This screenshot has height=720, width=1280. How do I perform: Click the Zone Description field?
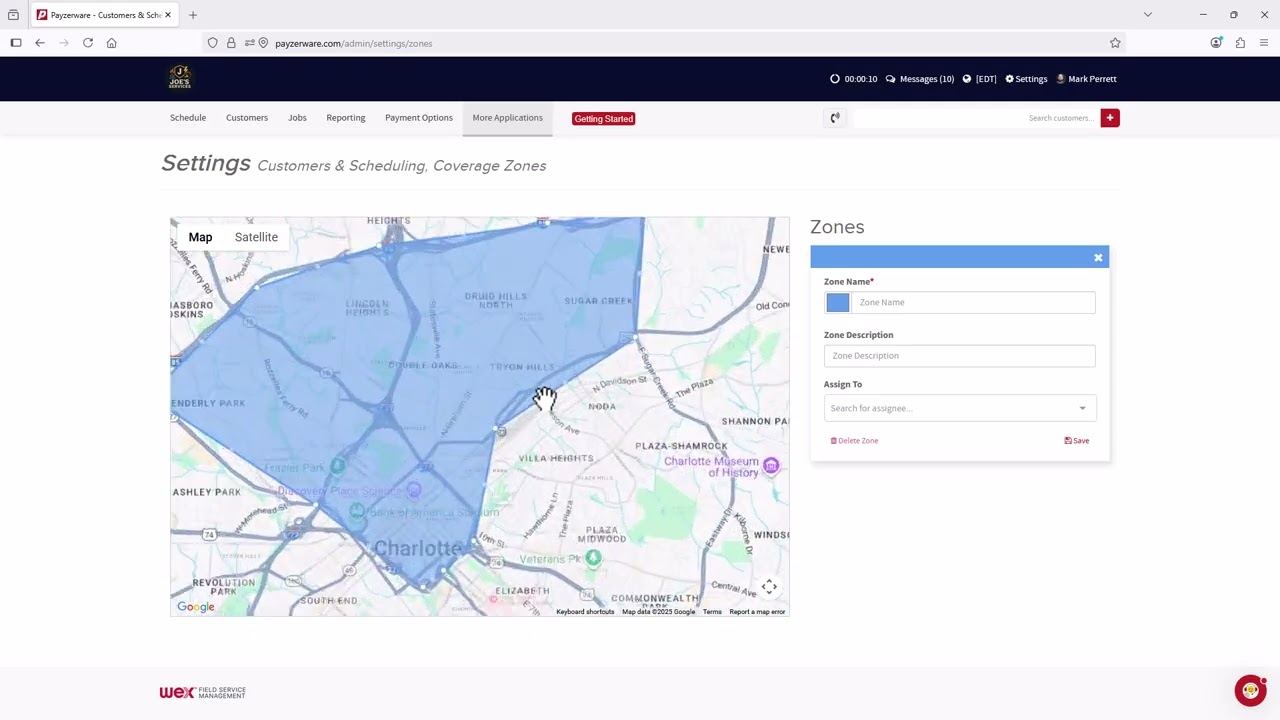click(x=960, y=356)
